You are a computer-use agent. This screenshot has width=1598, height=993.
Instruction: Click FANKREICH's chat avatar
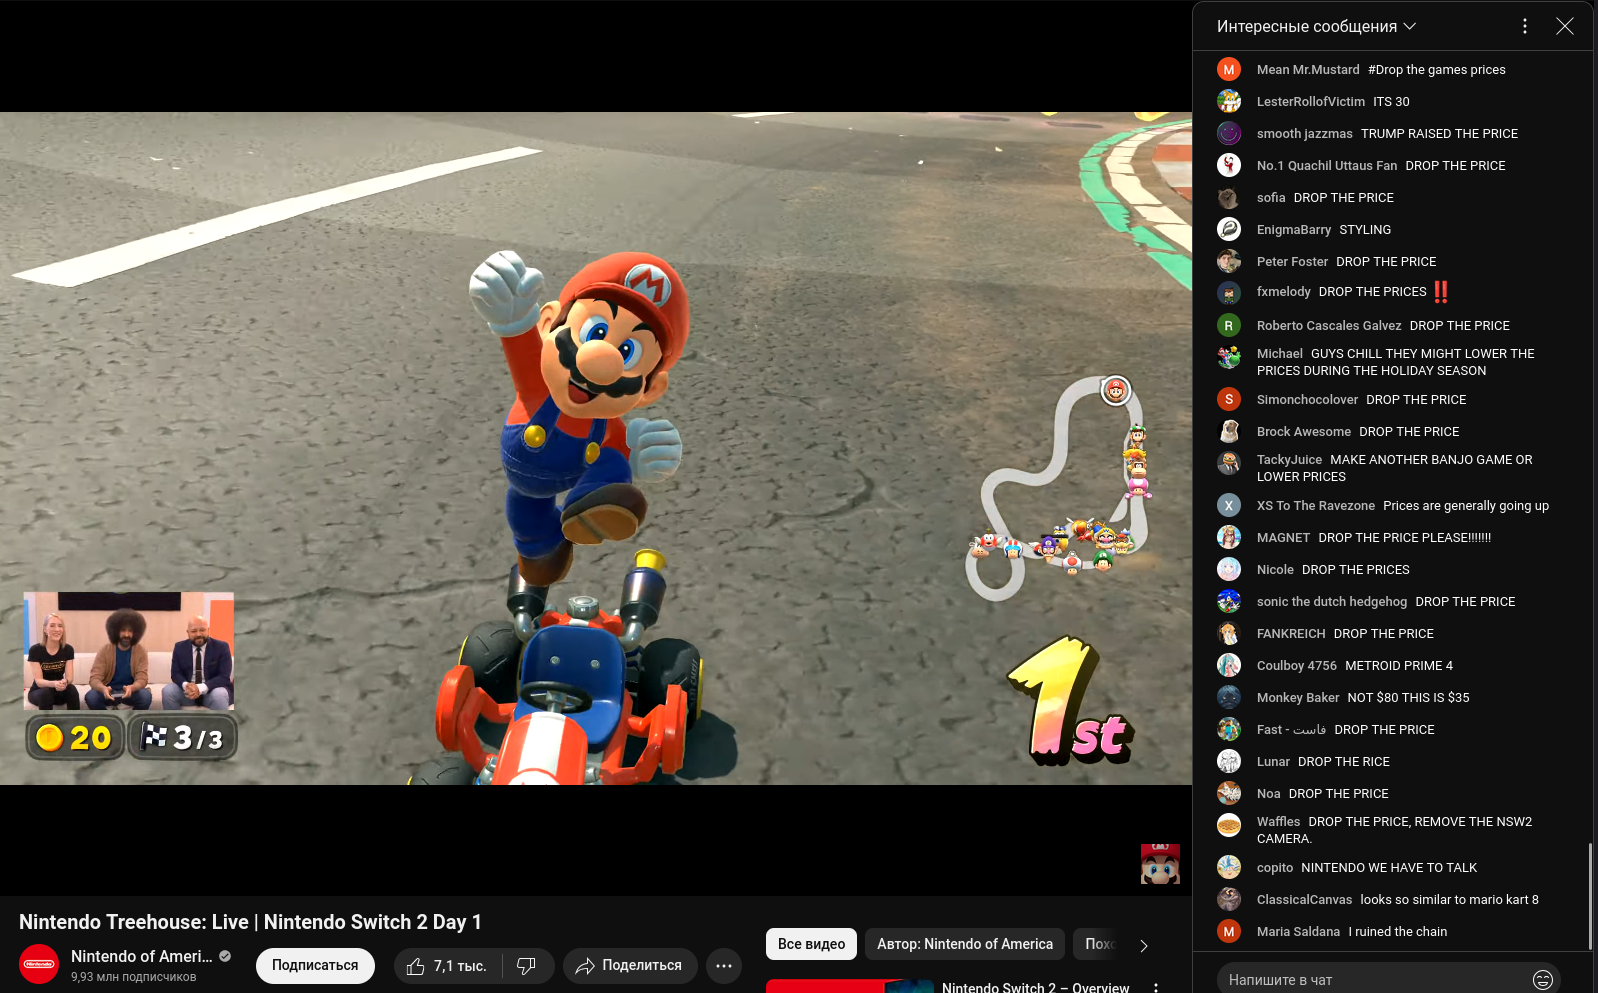coord(1229,633)
